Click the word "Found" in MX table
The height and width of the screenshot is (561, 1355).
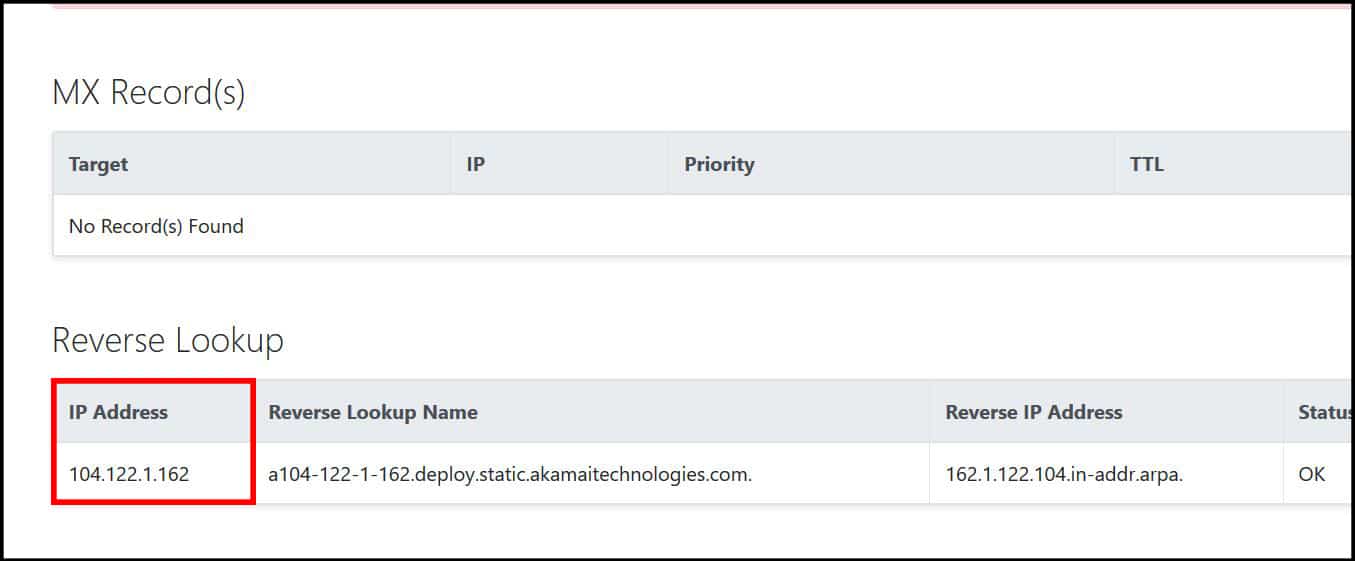[x=217, y=226]
